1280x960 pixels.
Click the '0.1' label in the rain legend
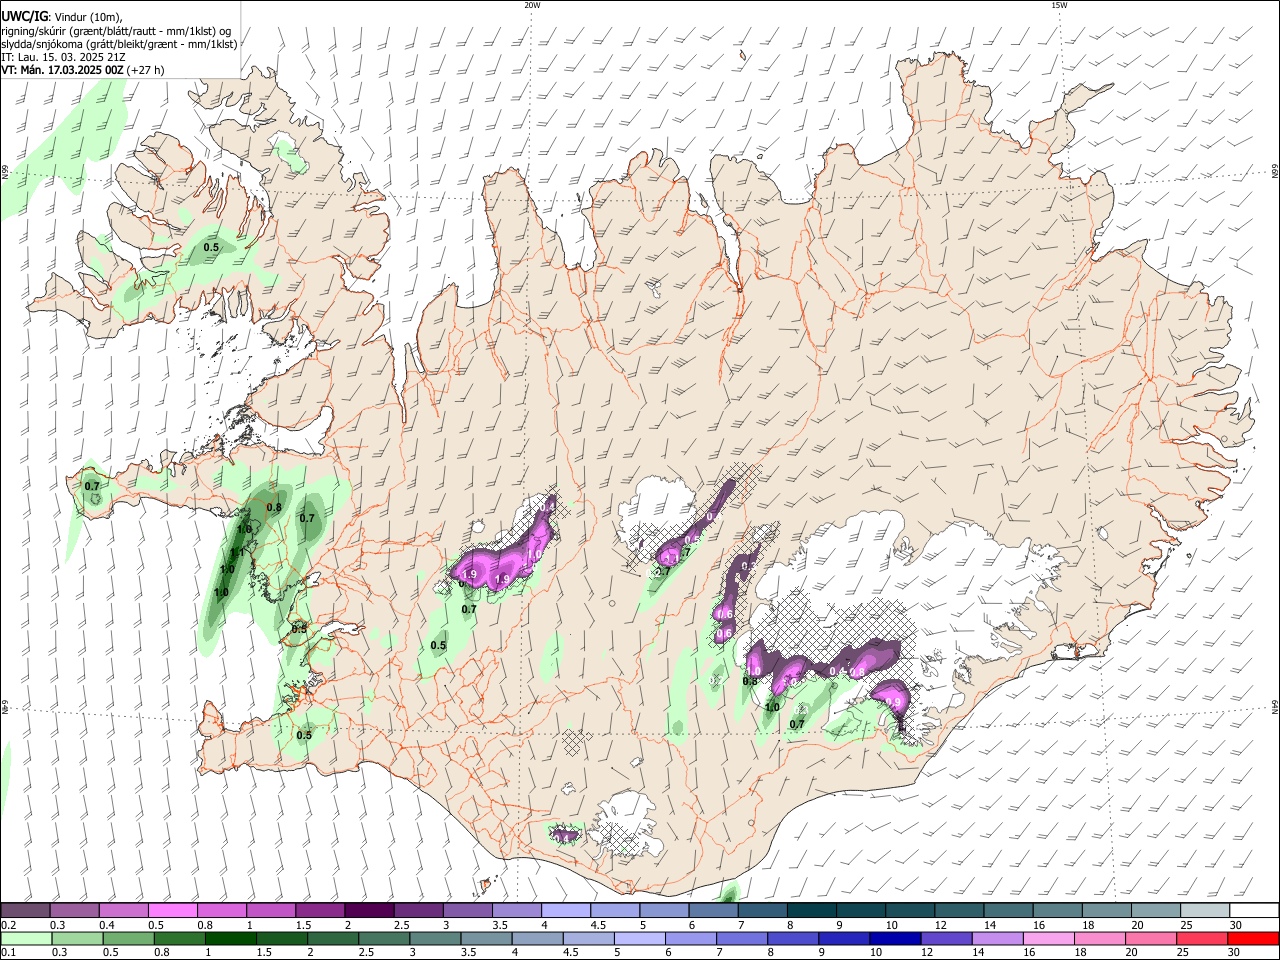coord(7,952)
